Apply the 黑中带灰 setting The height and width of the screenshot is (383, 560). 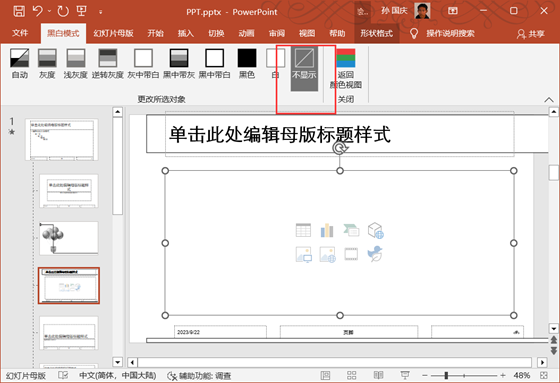pos(179,64)
